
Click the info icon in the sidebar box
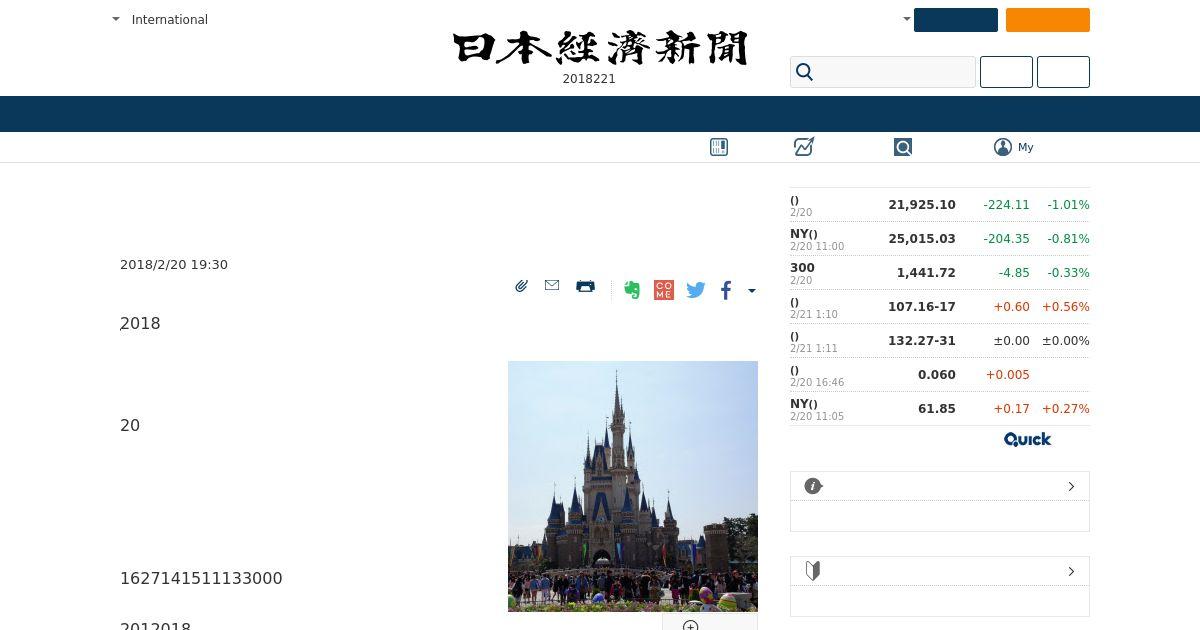click(x=813, y=486)
